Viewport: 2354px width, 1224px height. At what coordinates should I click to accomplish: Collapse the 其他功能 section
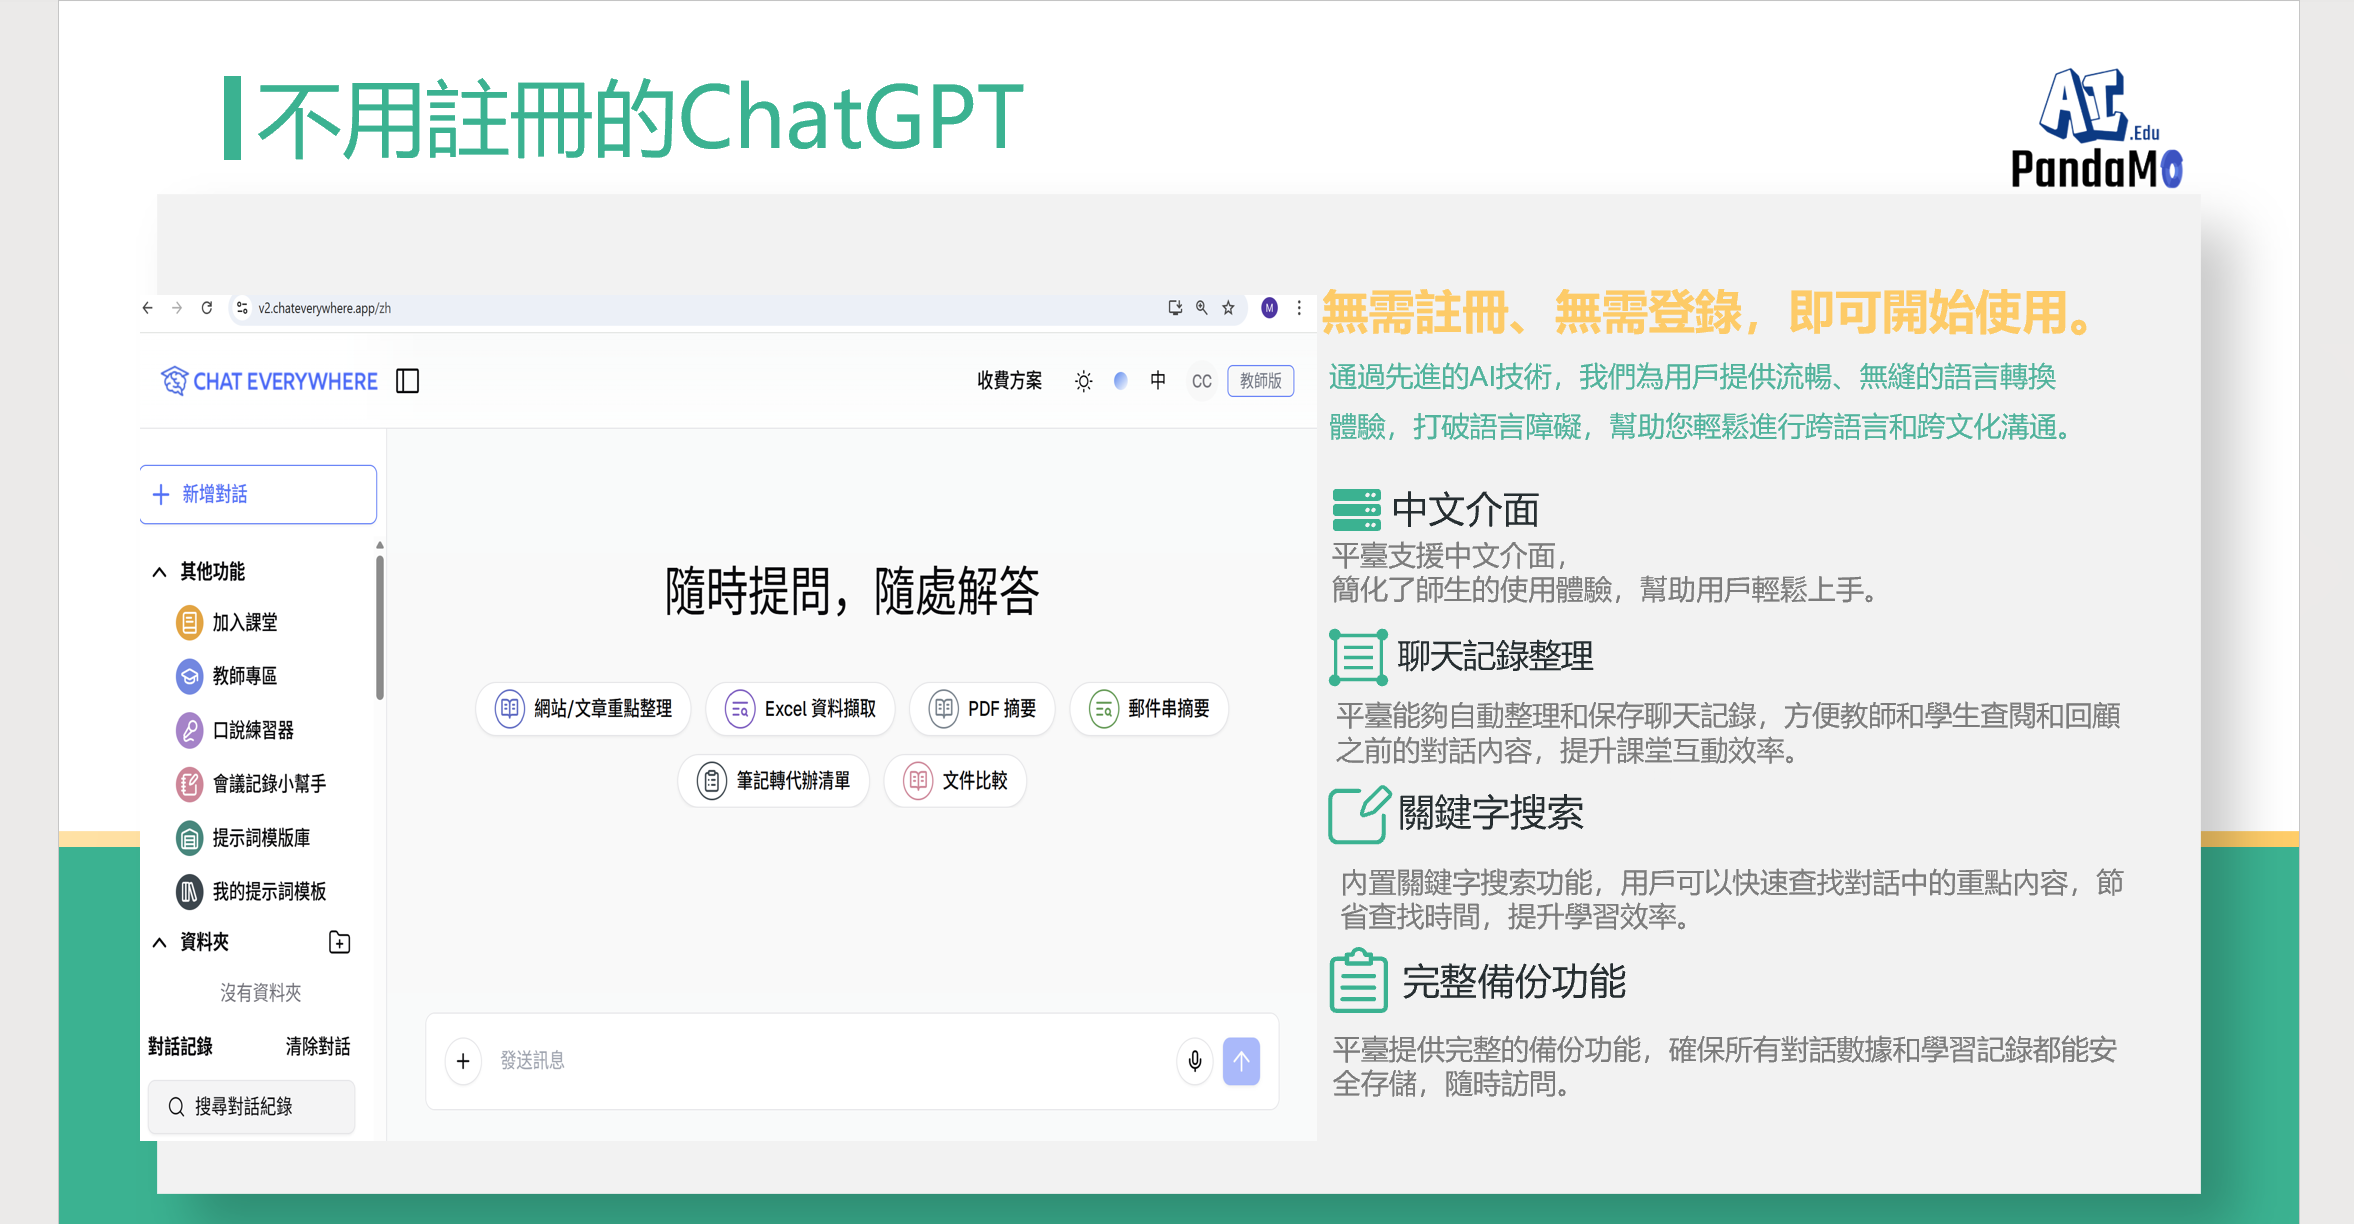[x=159, y=571]
